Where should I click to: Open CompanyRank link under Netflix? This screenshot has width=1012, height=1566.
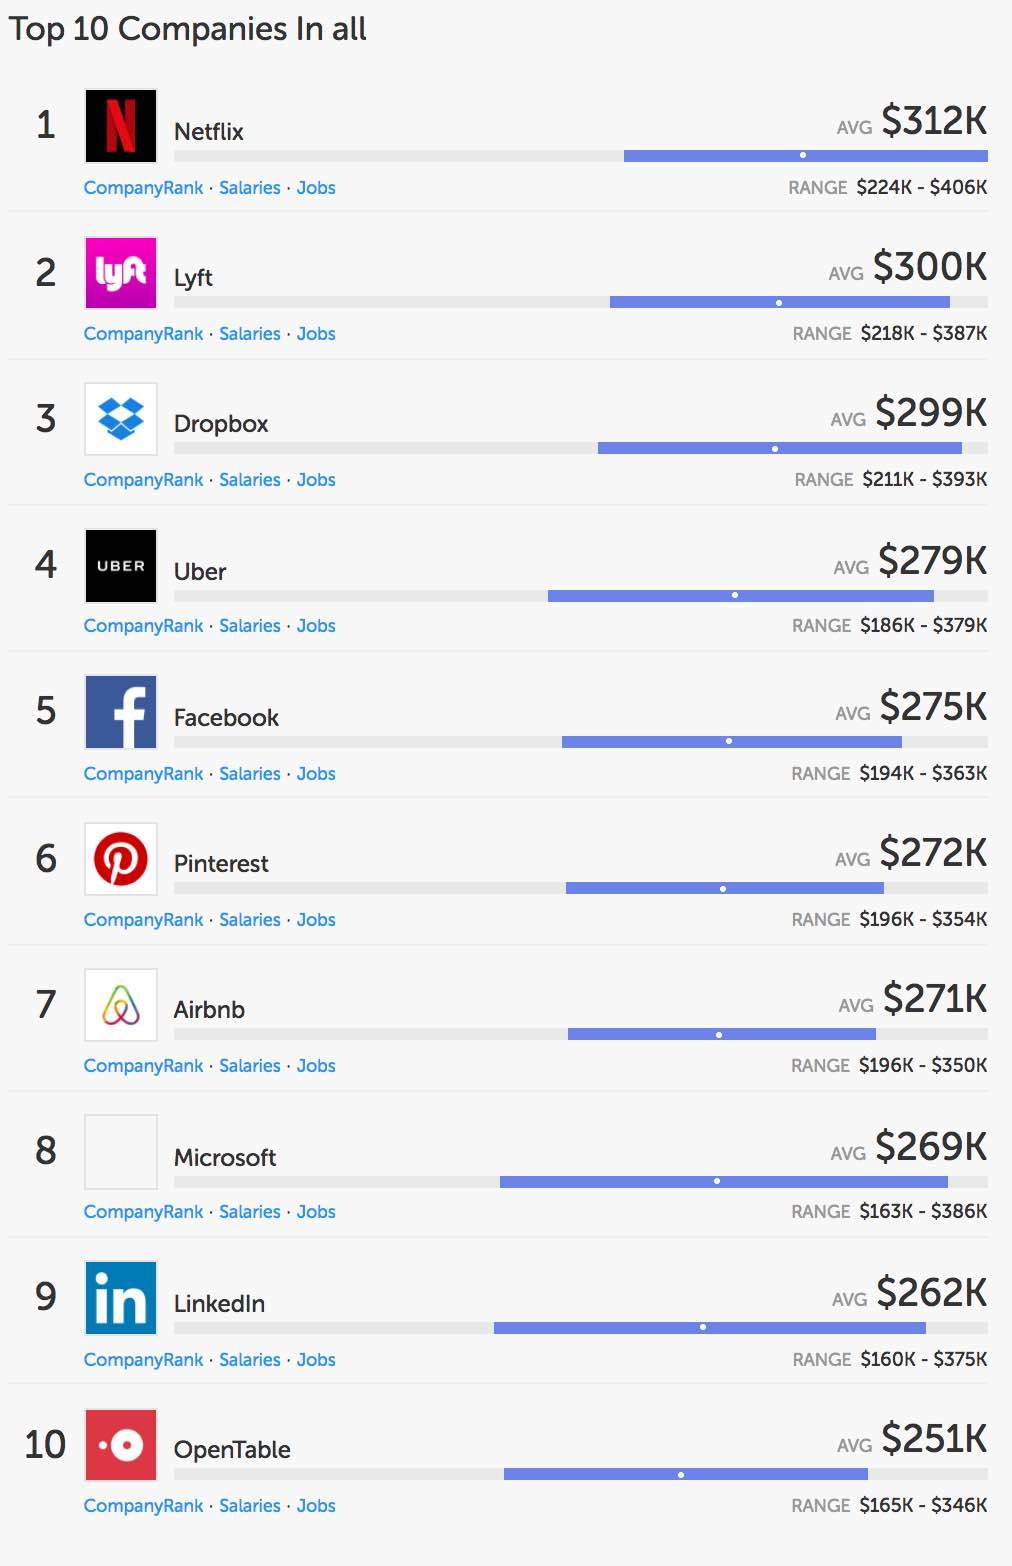(143, 188)
